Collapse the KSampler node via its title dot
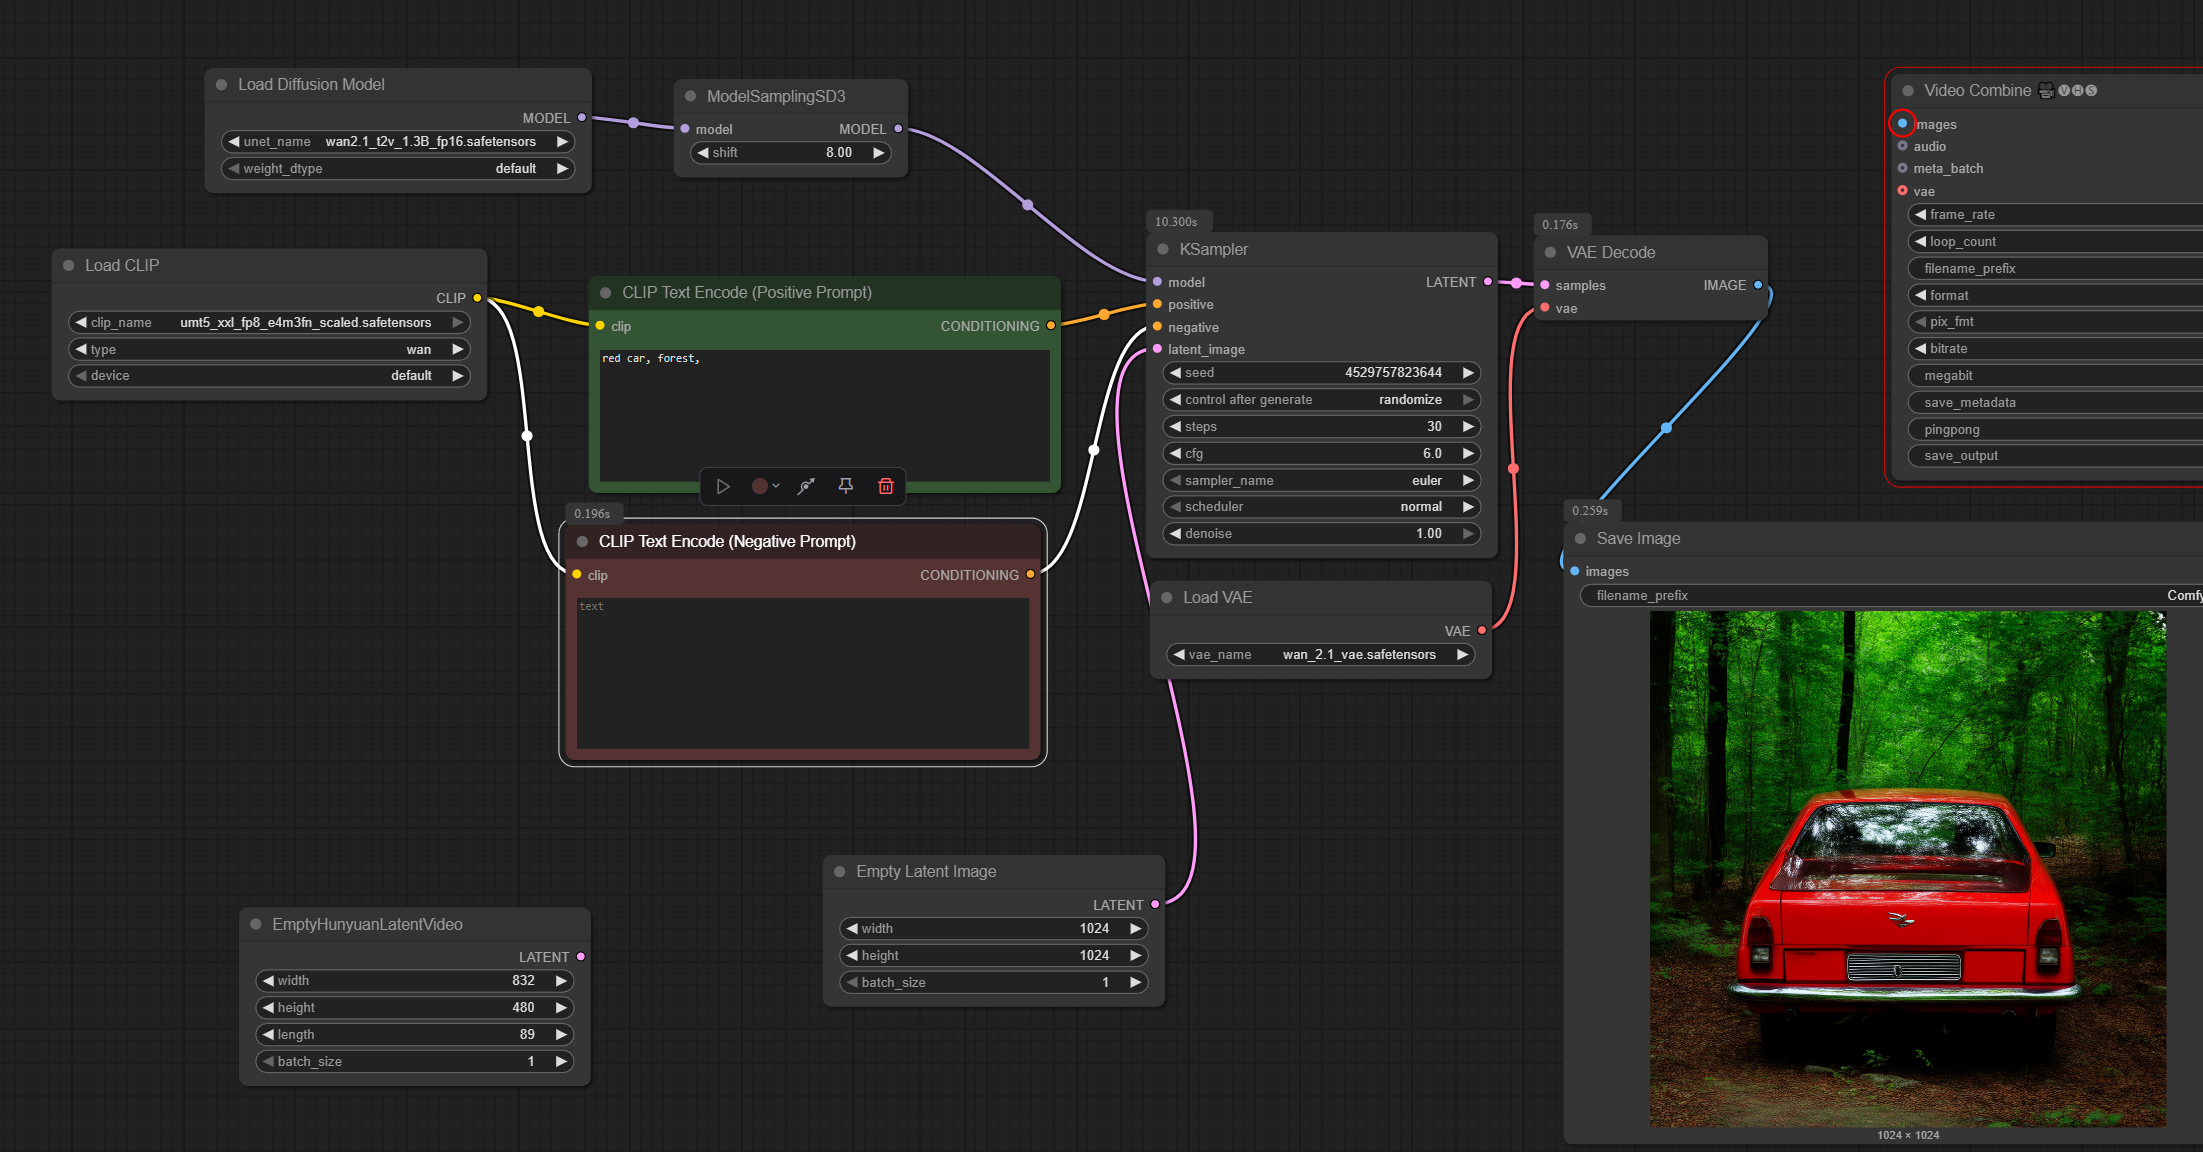 point(1163,249)
